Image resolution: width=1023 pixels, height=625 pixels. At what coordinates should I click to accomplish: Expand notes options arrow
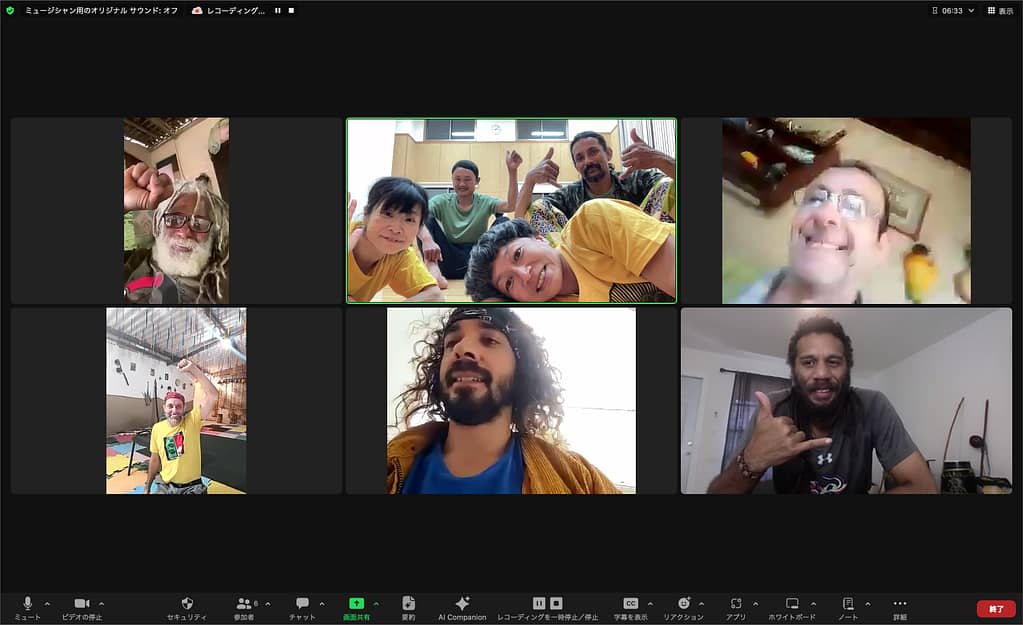868,604
